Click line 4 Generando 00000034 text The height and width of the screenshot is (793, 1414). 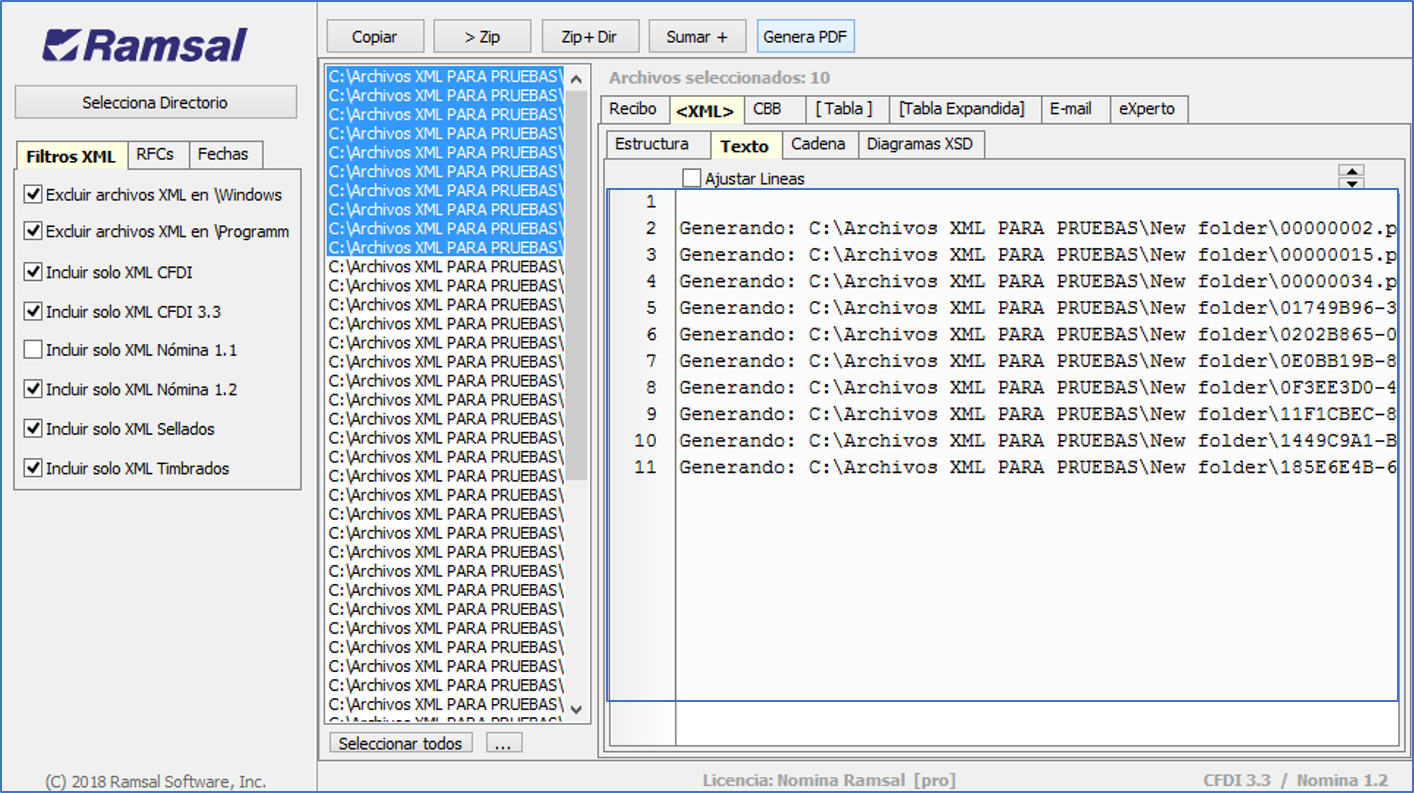[x=1038, y=281]
